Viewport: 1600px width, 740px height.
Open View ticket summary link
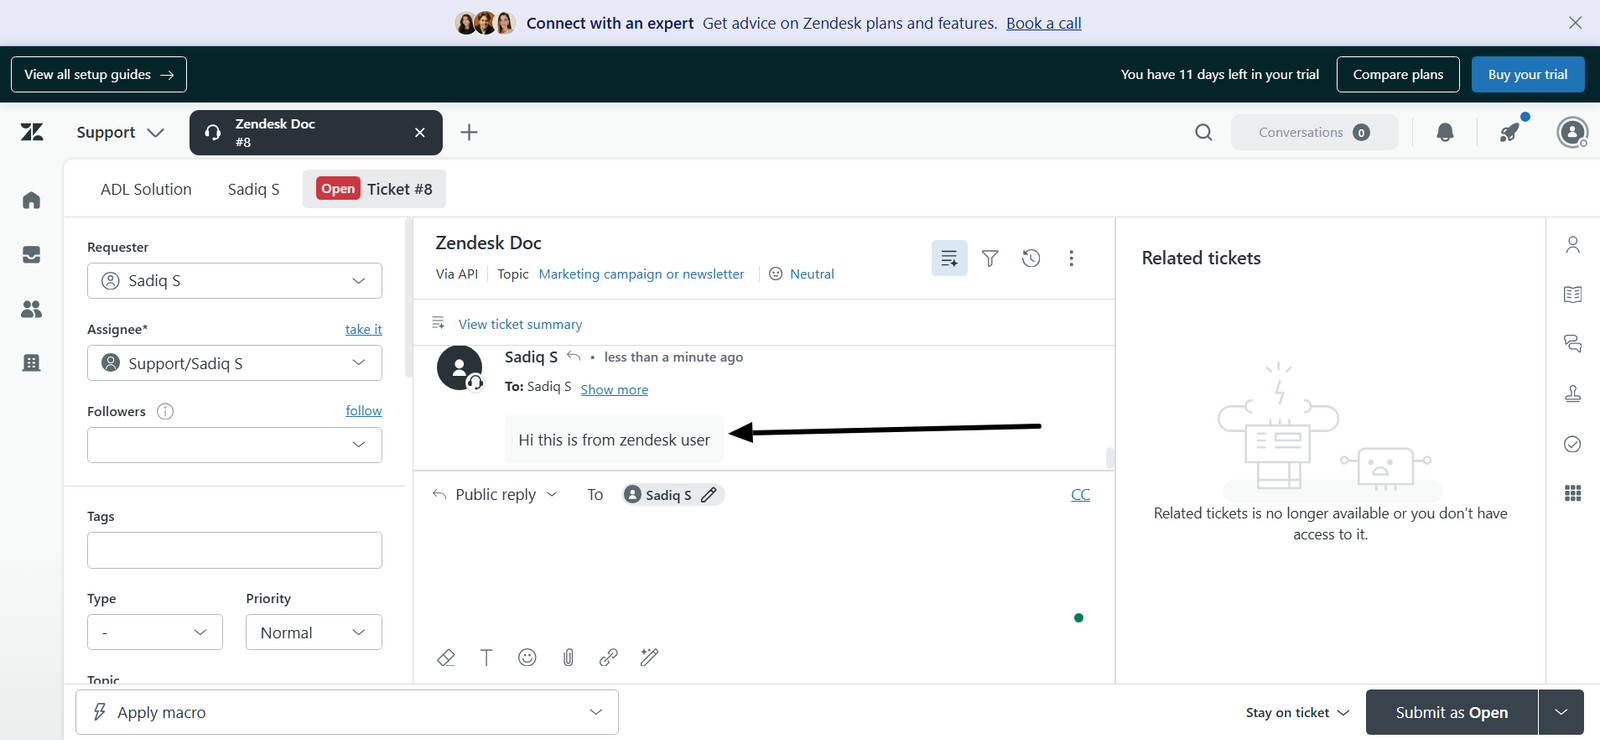[x=520, y=324]
